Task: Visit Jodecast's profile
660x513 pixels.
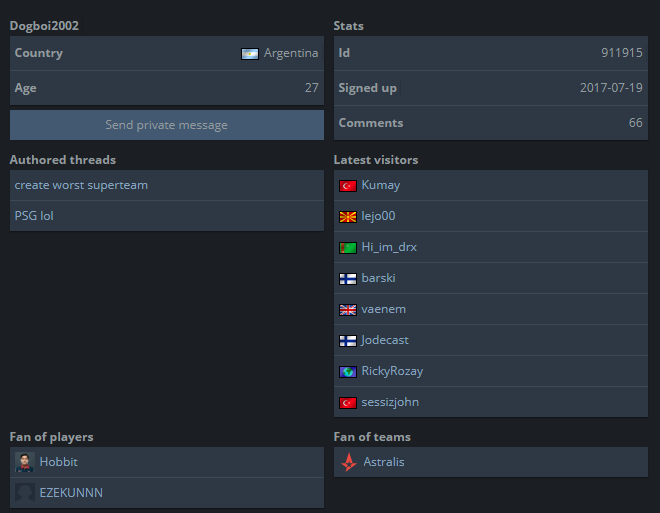Action: pos(385,340)
